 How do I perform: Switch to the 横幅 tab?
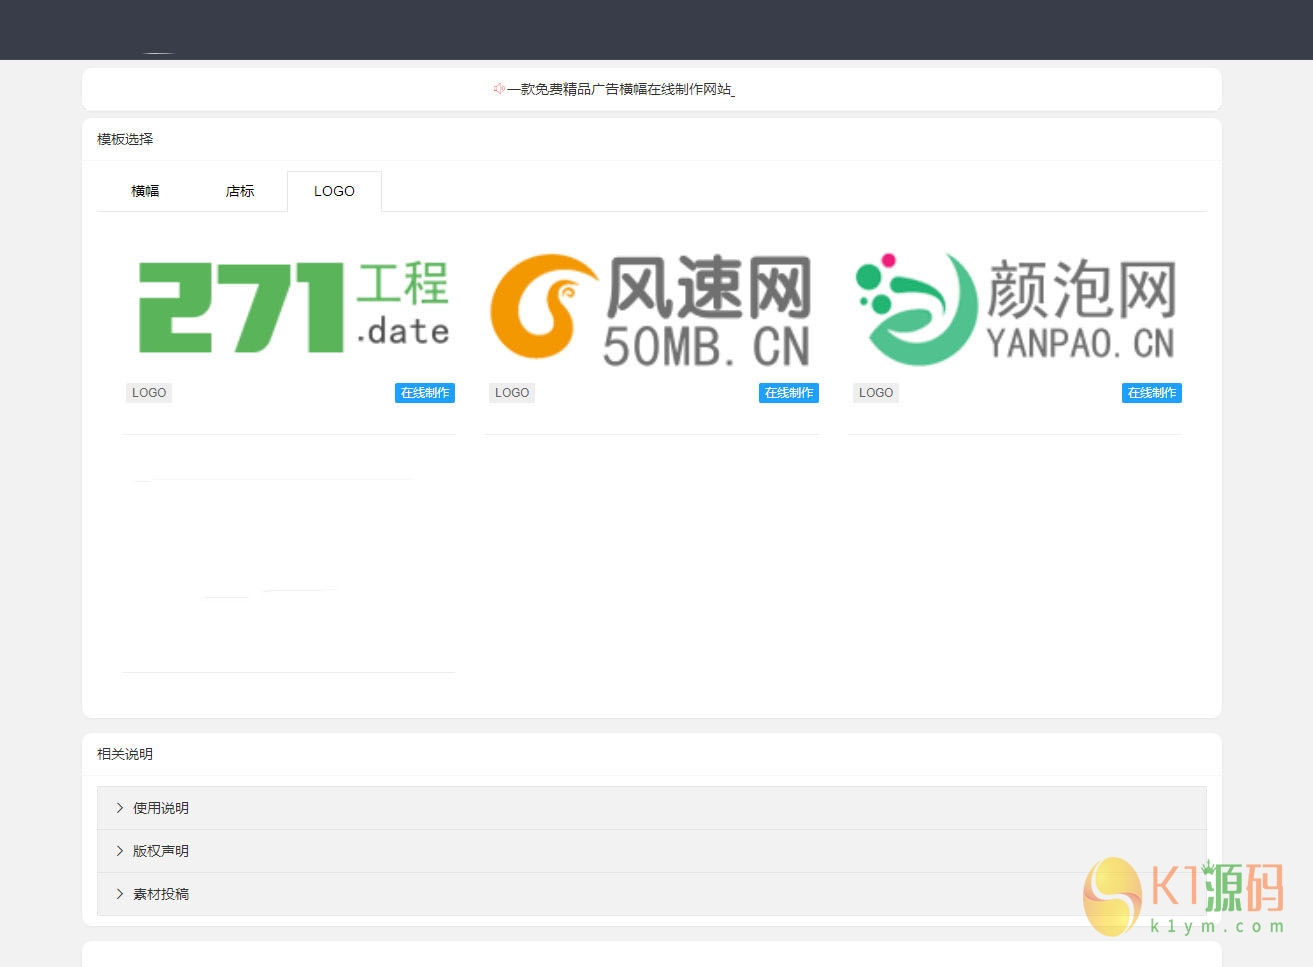point(145,191)
